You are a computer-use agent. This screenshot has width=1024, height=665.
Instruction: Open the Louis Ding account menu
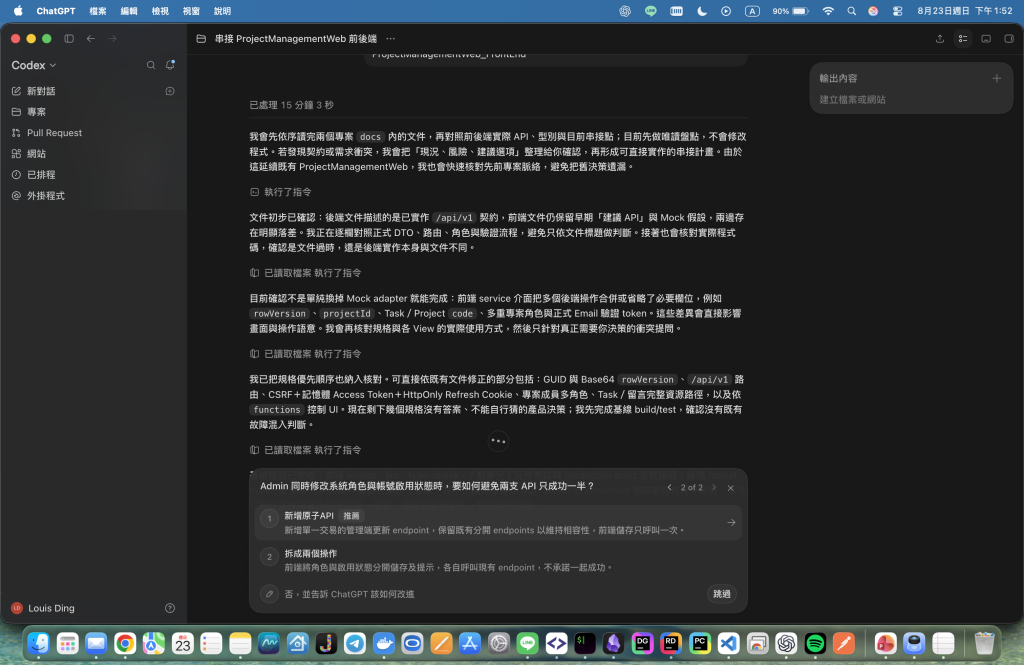pos(44,608)
